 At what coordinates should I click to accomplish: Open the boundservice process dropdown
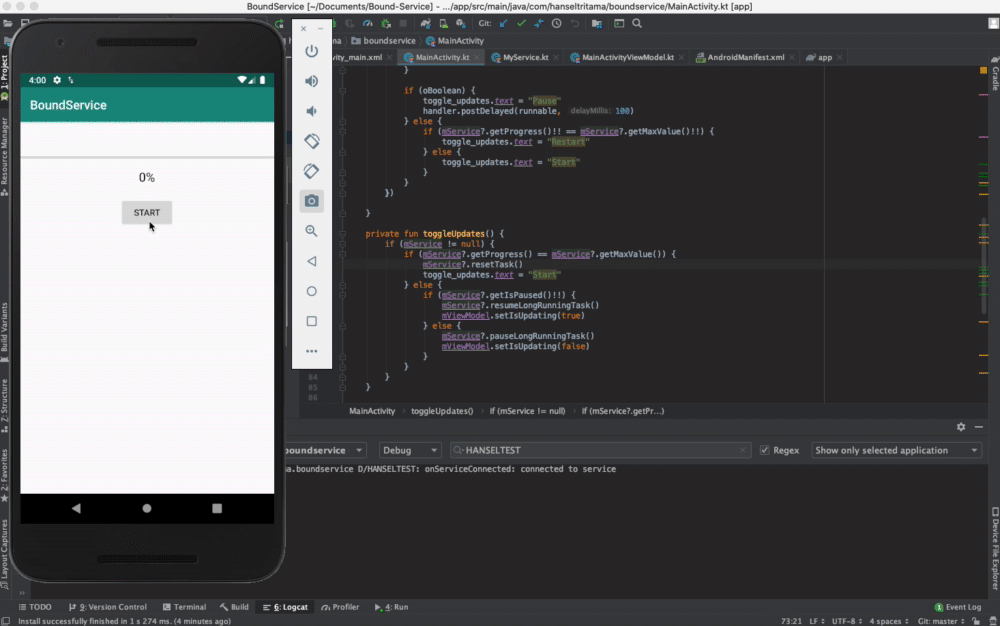[325, 450]
